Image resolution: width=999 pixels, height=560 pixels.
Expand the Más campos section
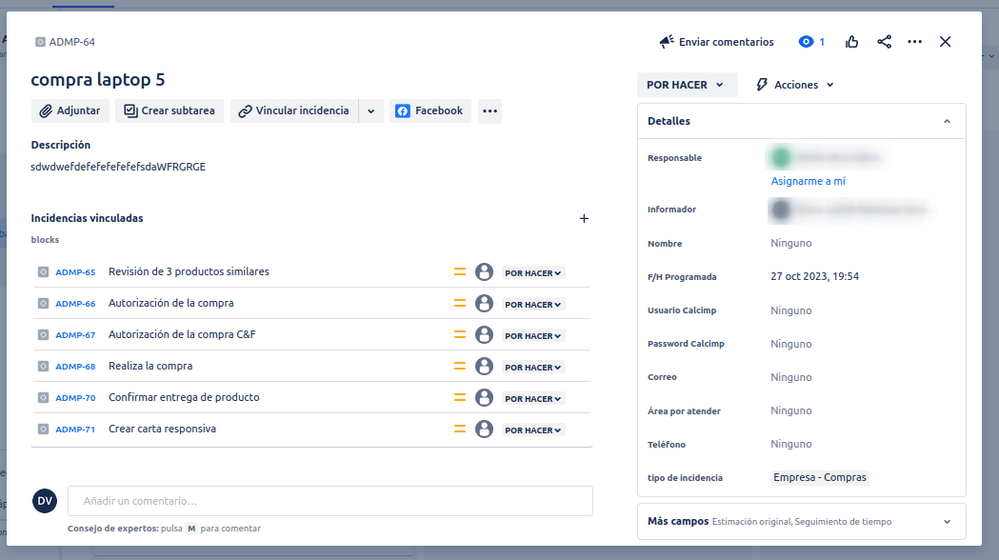click(x=946, y=522)
